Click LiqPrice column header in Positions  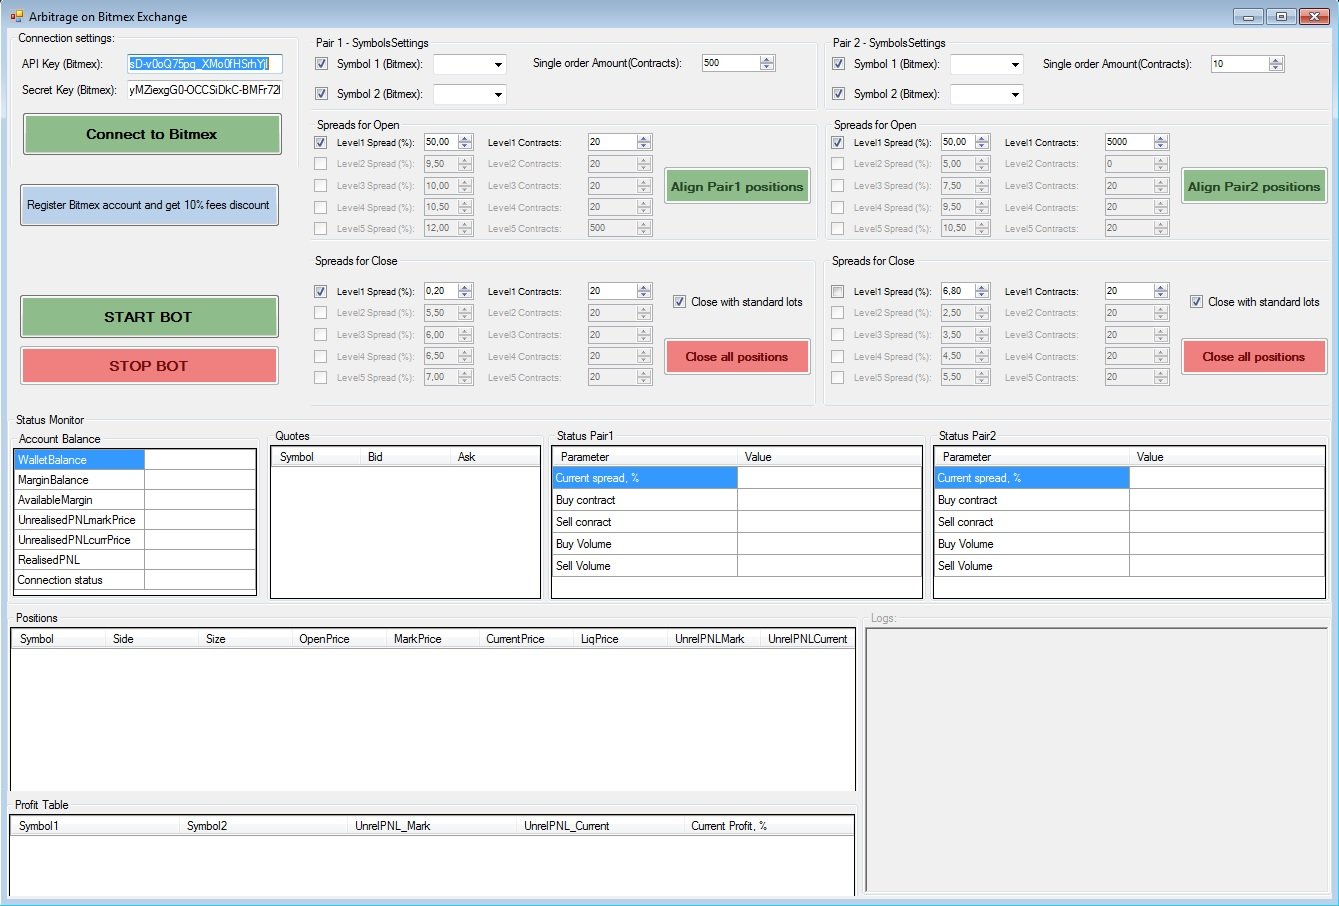[x=620, y=639]
